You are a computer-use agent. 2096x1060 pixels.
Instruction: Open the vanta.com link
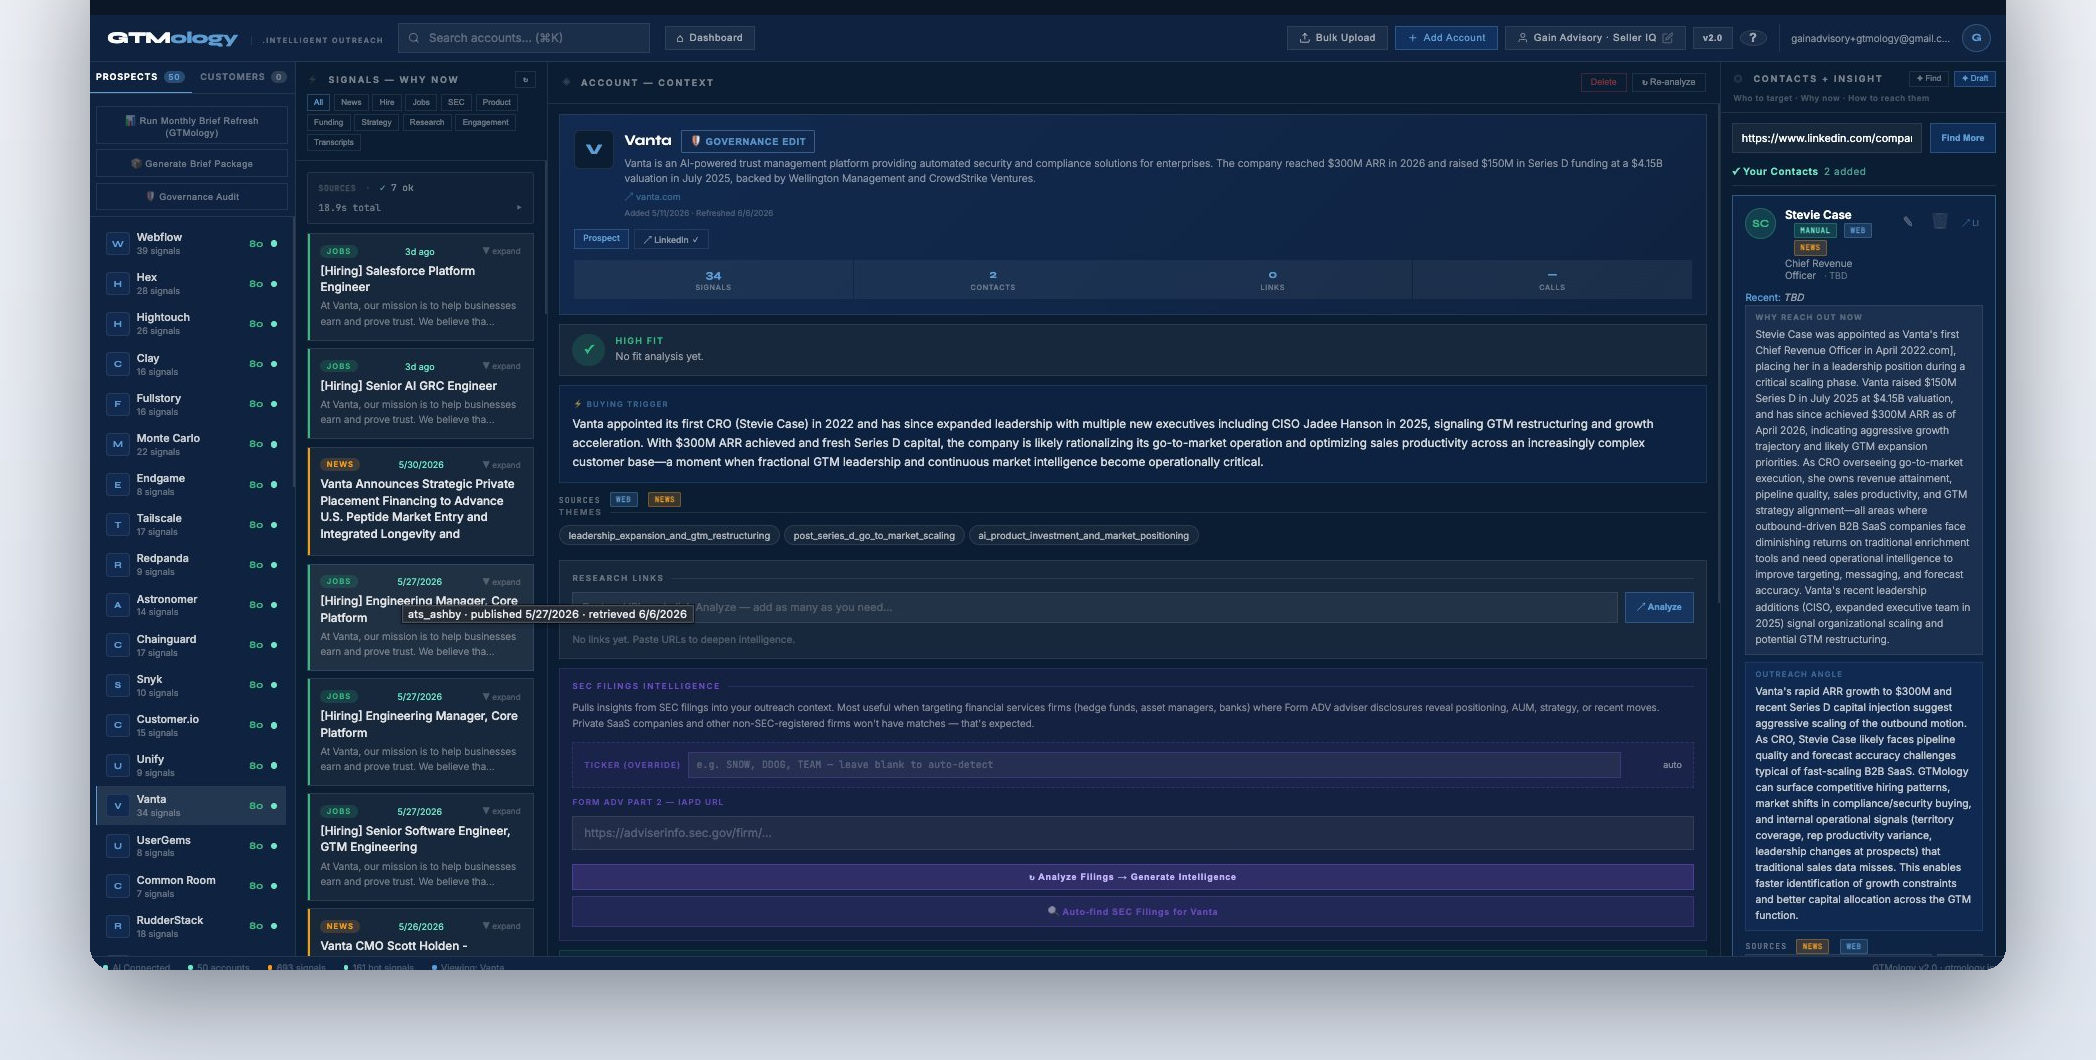(x=653, y=197)
